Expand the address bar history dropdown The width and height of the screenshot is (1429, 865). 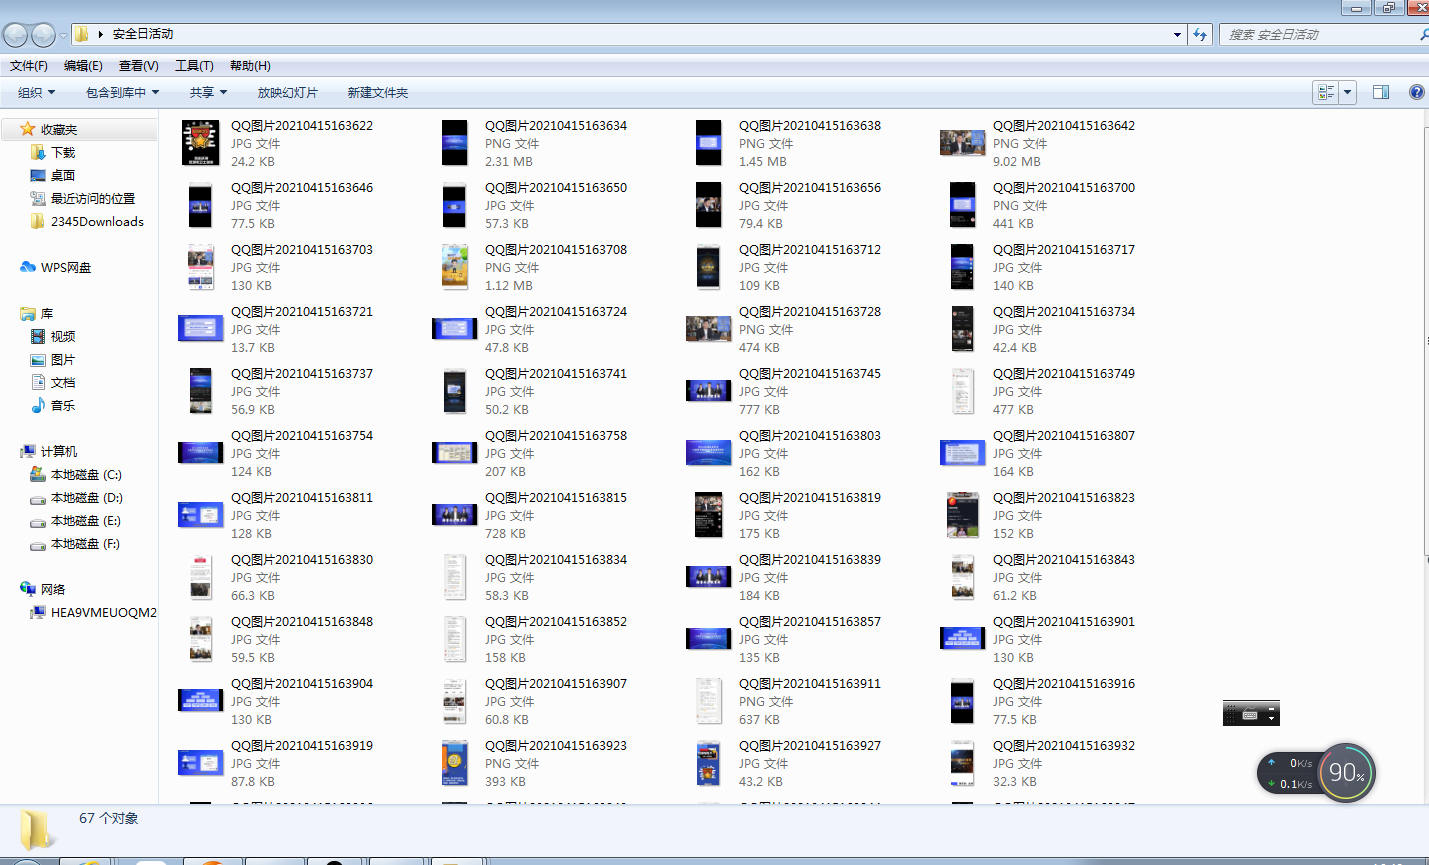pyautogui.click(x=1177, y=35)
